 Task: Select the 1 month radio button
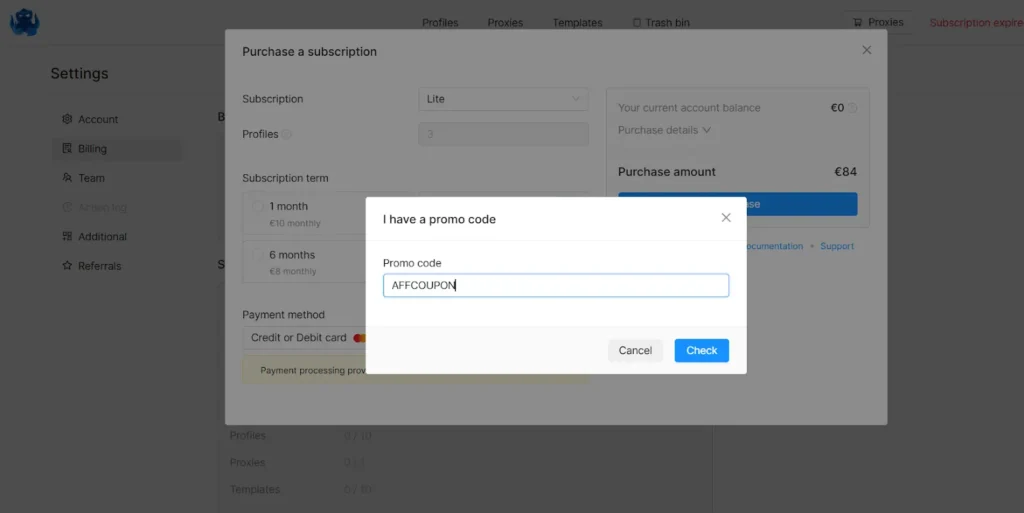pos(258,206)
